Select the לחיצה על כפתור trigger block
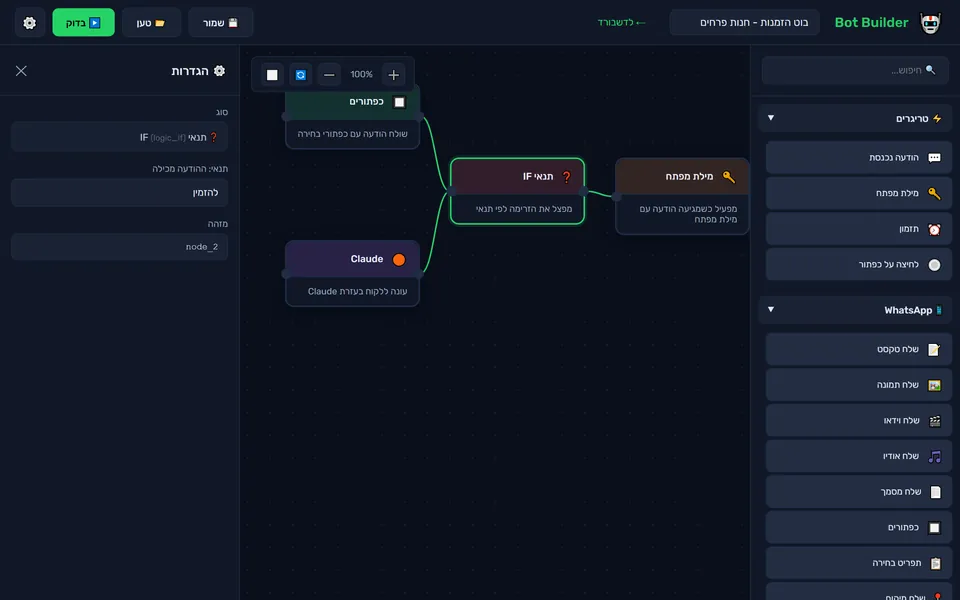 858,264
